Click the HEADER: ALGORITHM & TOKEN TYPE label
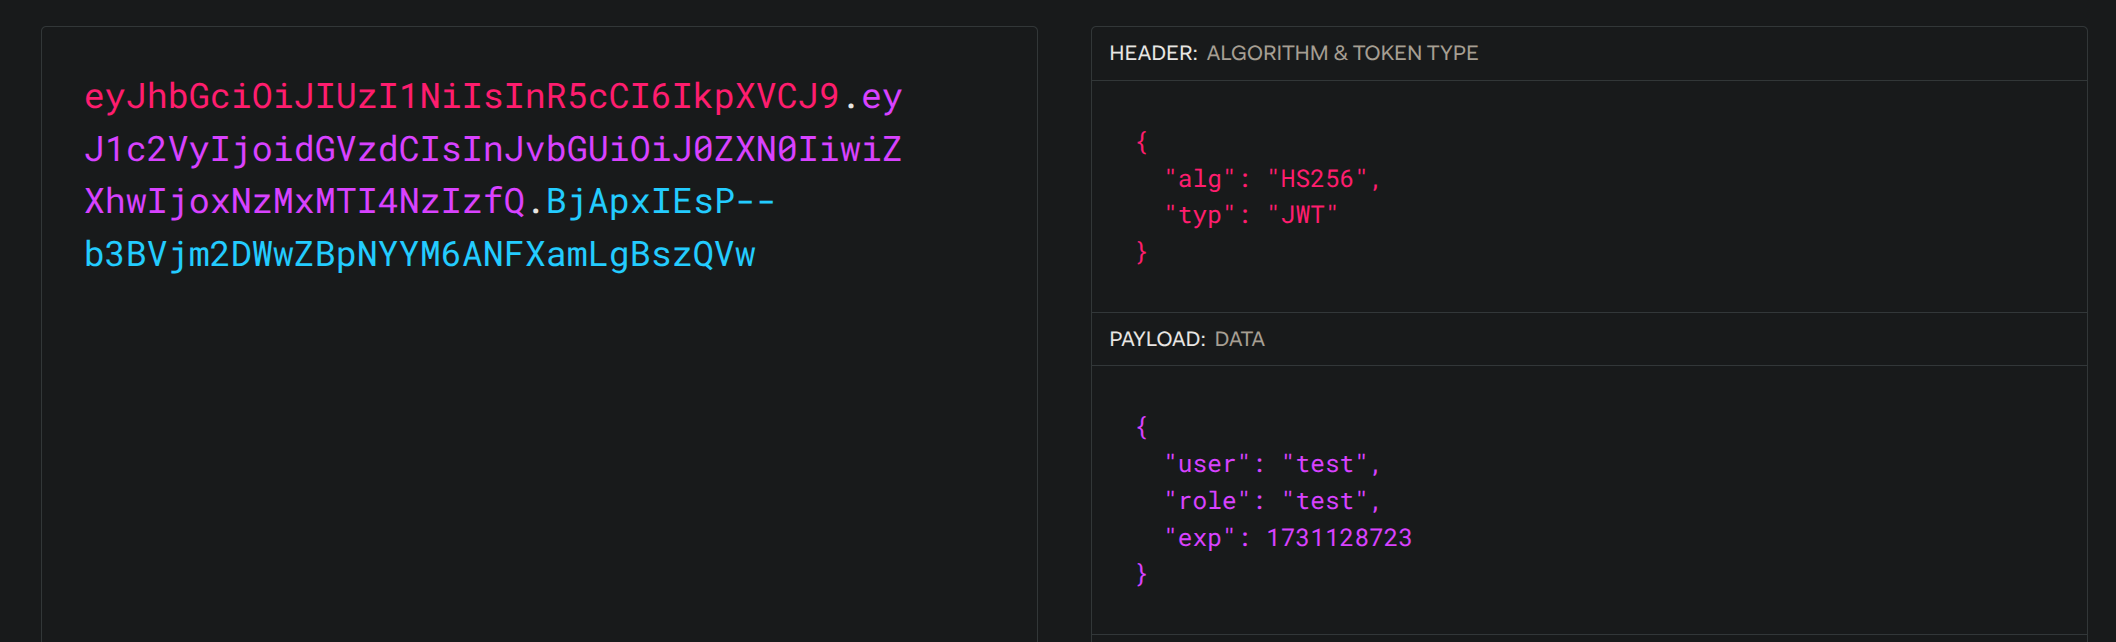 (1293, 53)
